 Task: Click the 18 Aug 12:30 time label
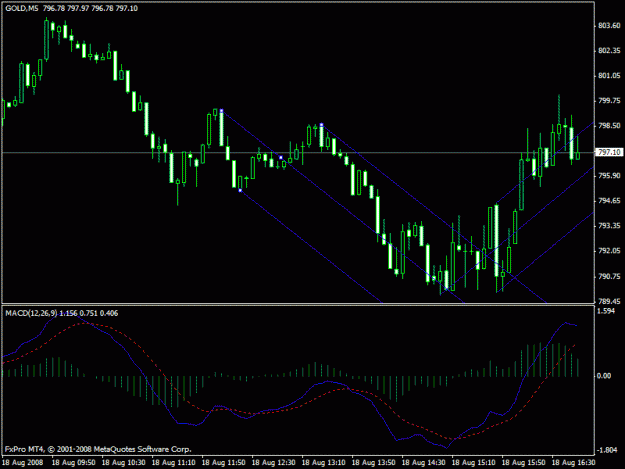pyautogui.click(x=273, y=463)
